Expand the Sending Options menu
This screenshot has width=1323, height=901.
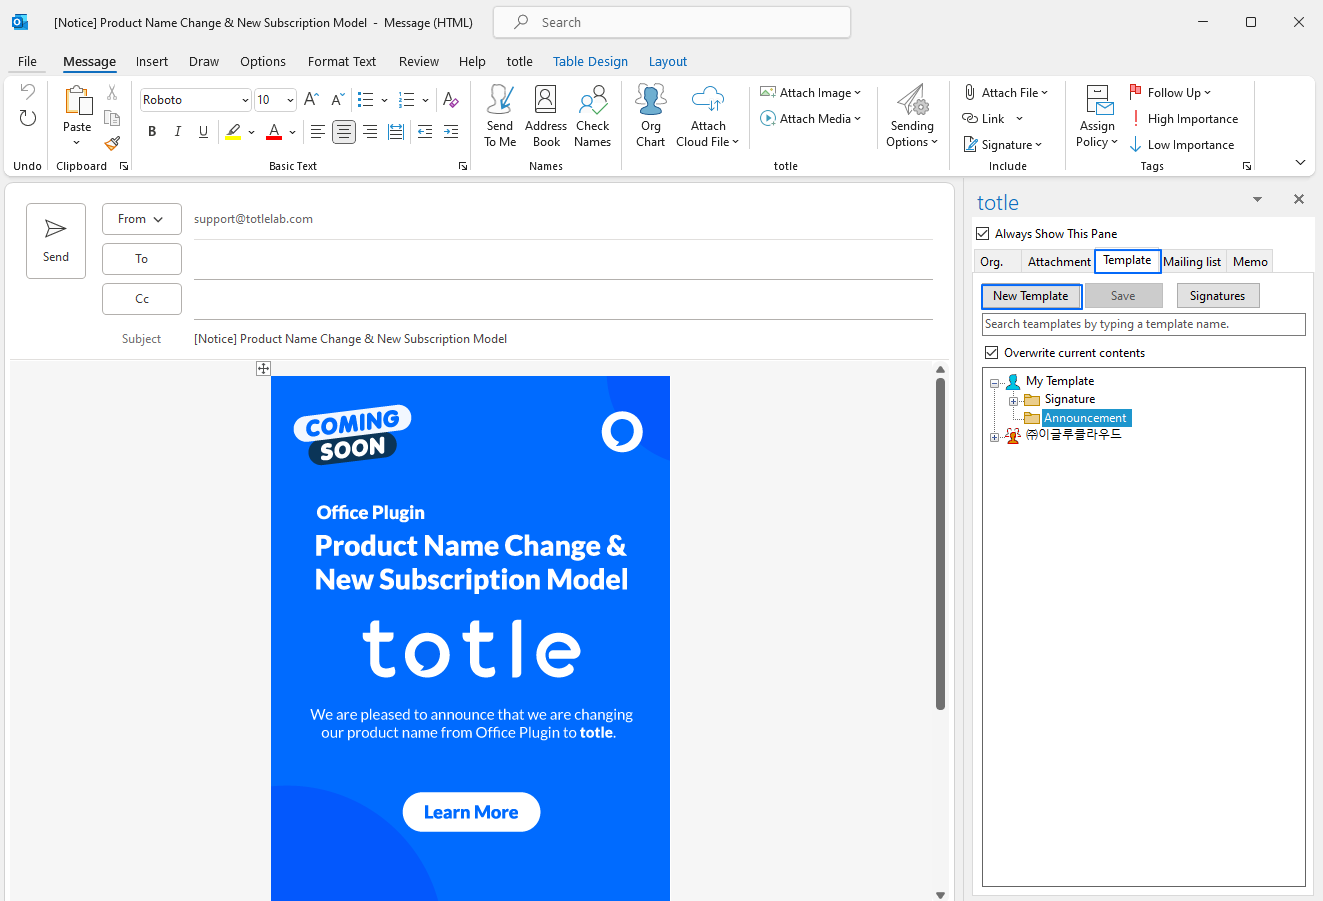click(x=912, y=116)
